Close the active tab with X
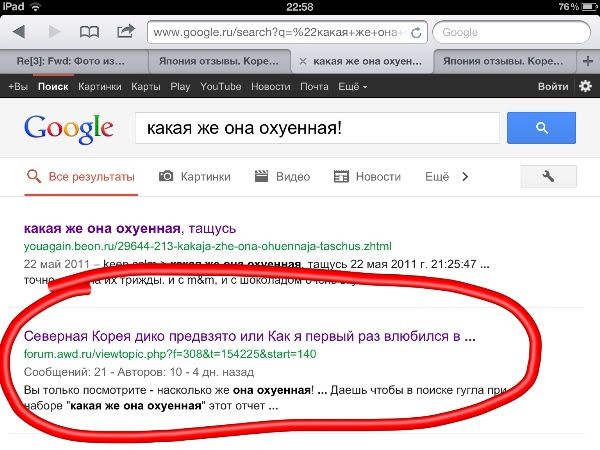This screenshot has width=600, height=450. (x=302, y=61)
